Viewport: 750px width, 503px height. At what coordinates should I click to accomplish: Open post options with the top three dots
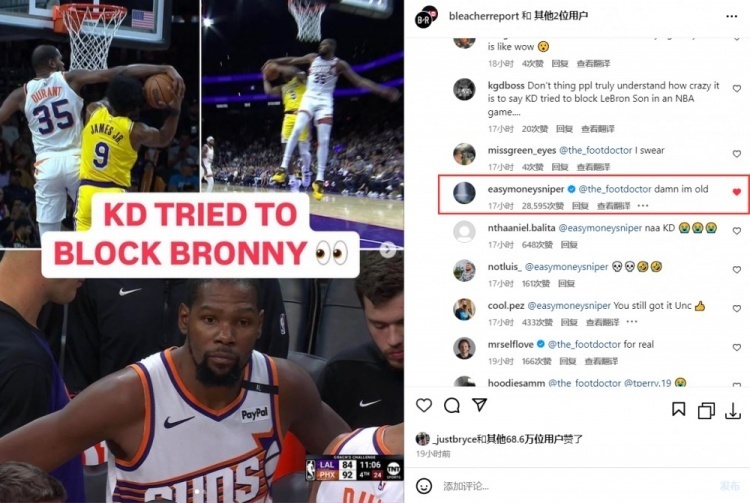point(732,16)
